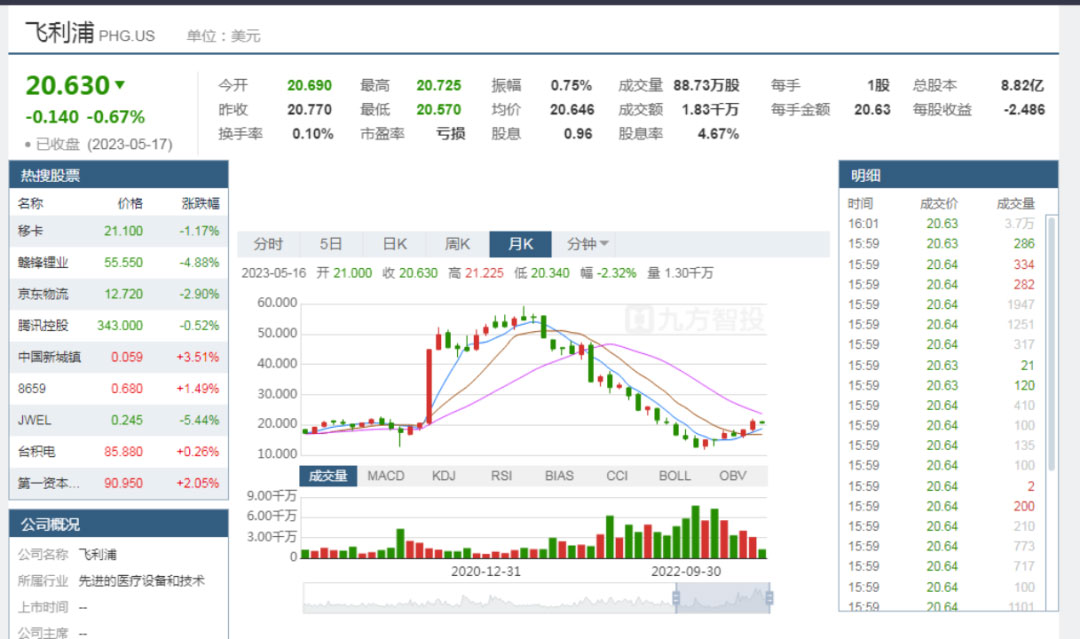Screen dimensions: 1080x639
Task: Open 腾讯控股 in the hot stocks list
Action: tap(43, 325)
